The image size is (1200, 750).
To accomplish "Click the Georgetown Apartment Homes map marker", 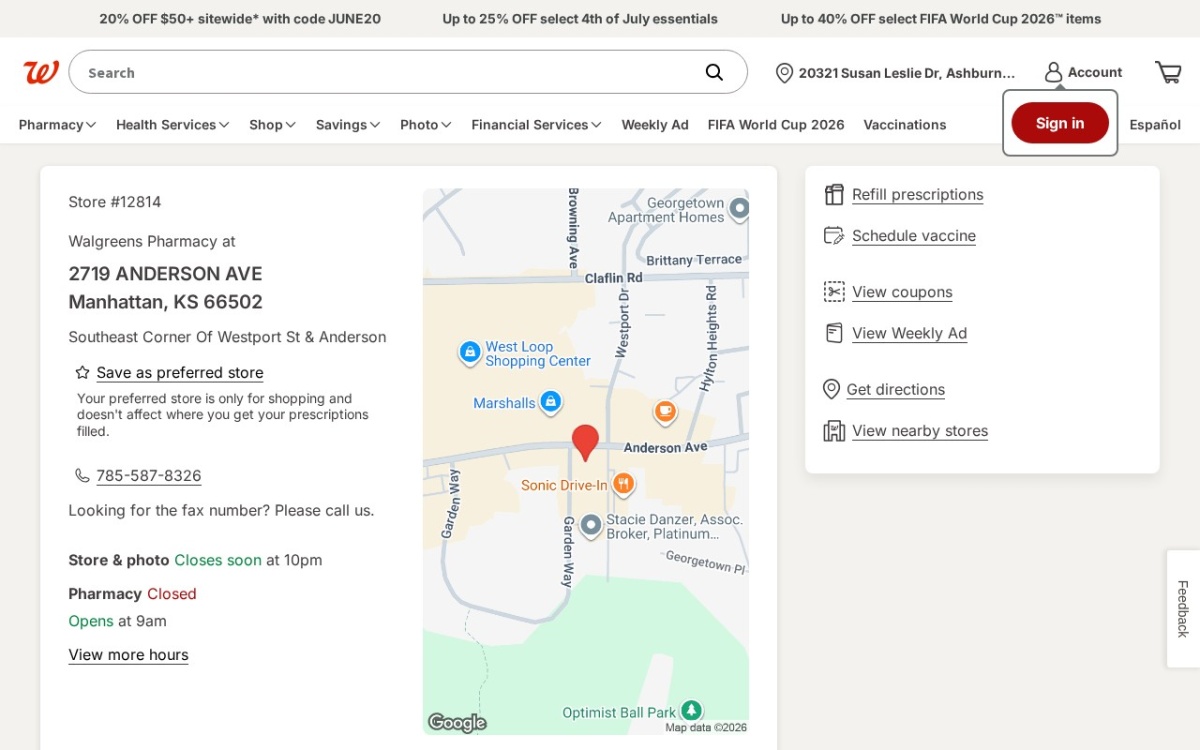I will [x=739, y=208].
